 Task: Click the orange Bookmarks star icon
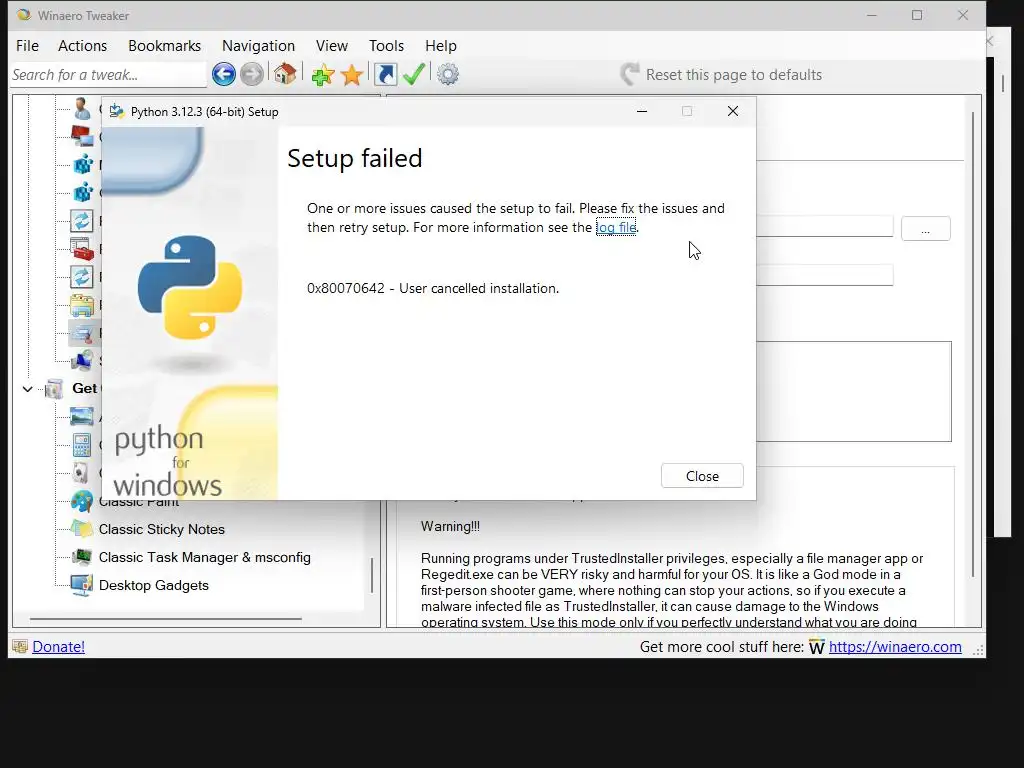351,75
